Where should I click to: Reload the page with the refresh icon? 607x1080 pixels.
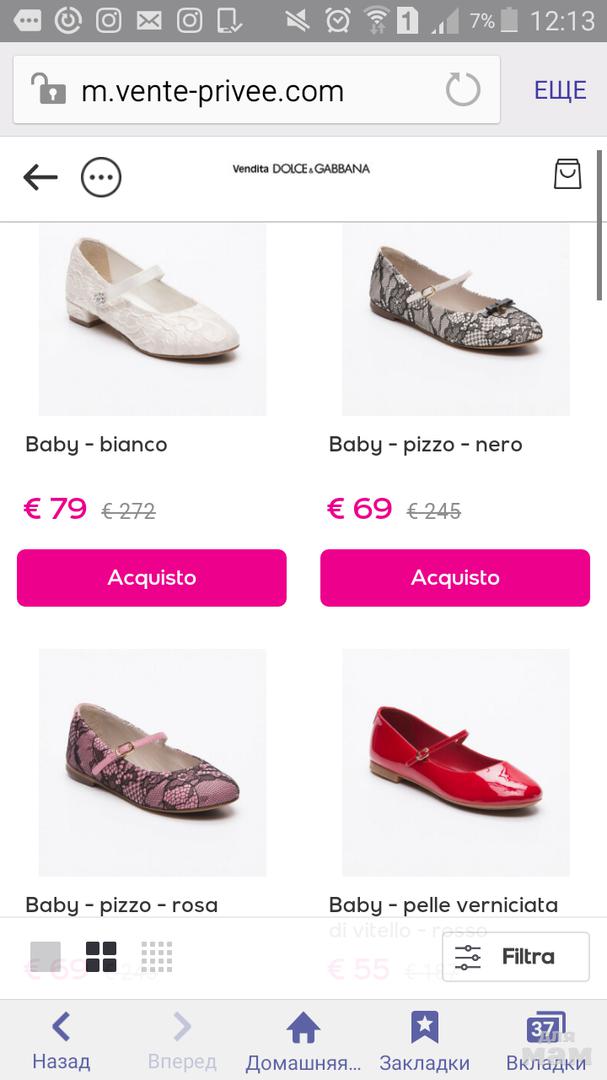coord(463,90)
